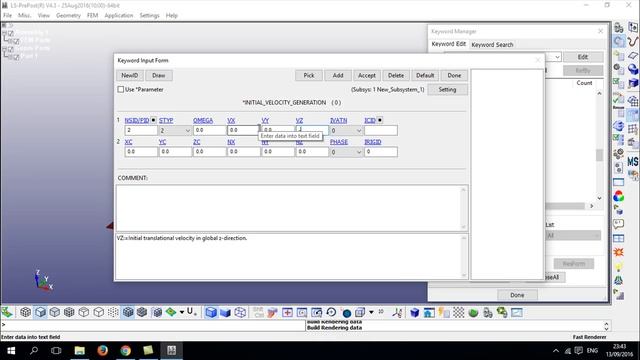Click the MS icon in right toolbar
640x360 pixels.
(633, 161)
